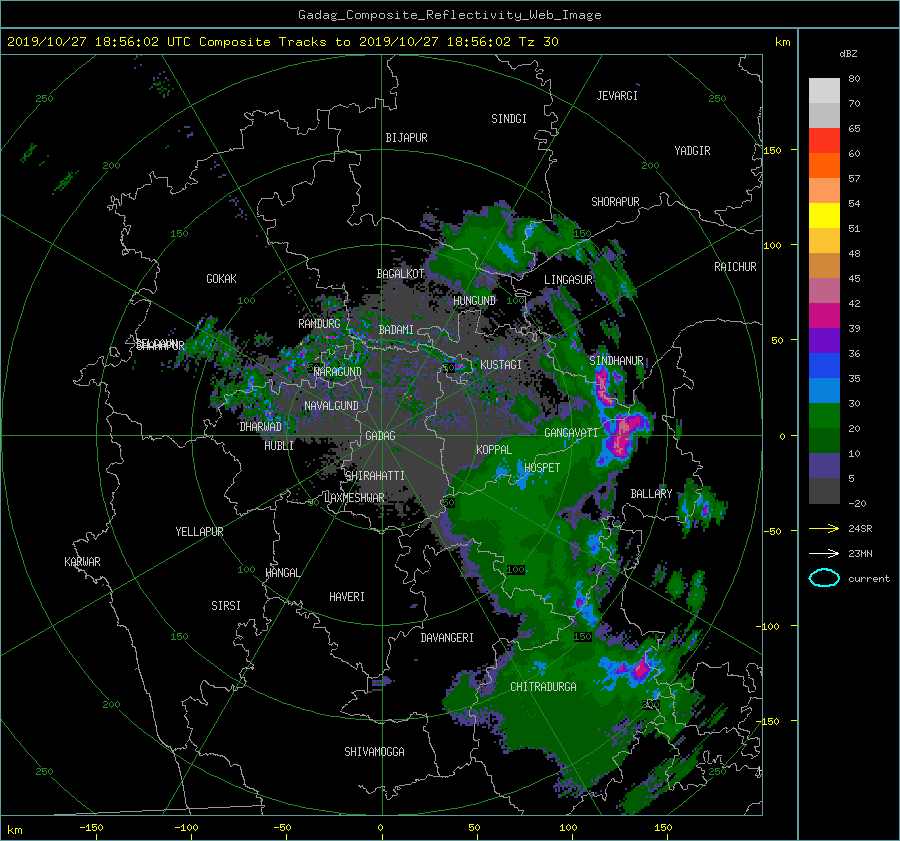Select the RAMDURG city label
This screenshot has height=841, width=900.
pos(319,324)
